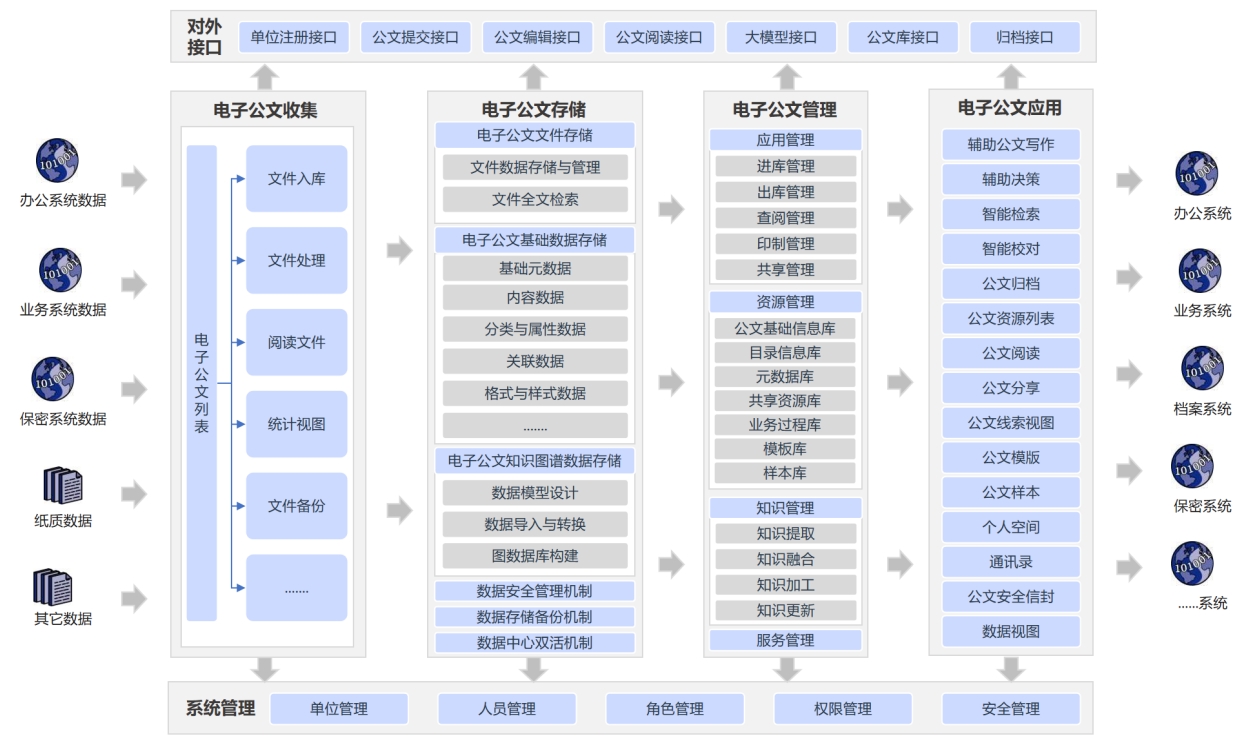Viewport: 1257px width, 741px height.
Task: Select 单位管理 in 系统管理
Action: coord(340,709)
